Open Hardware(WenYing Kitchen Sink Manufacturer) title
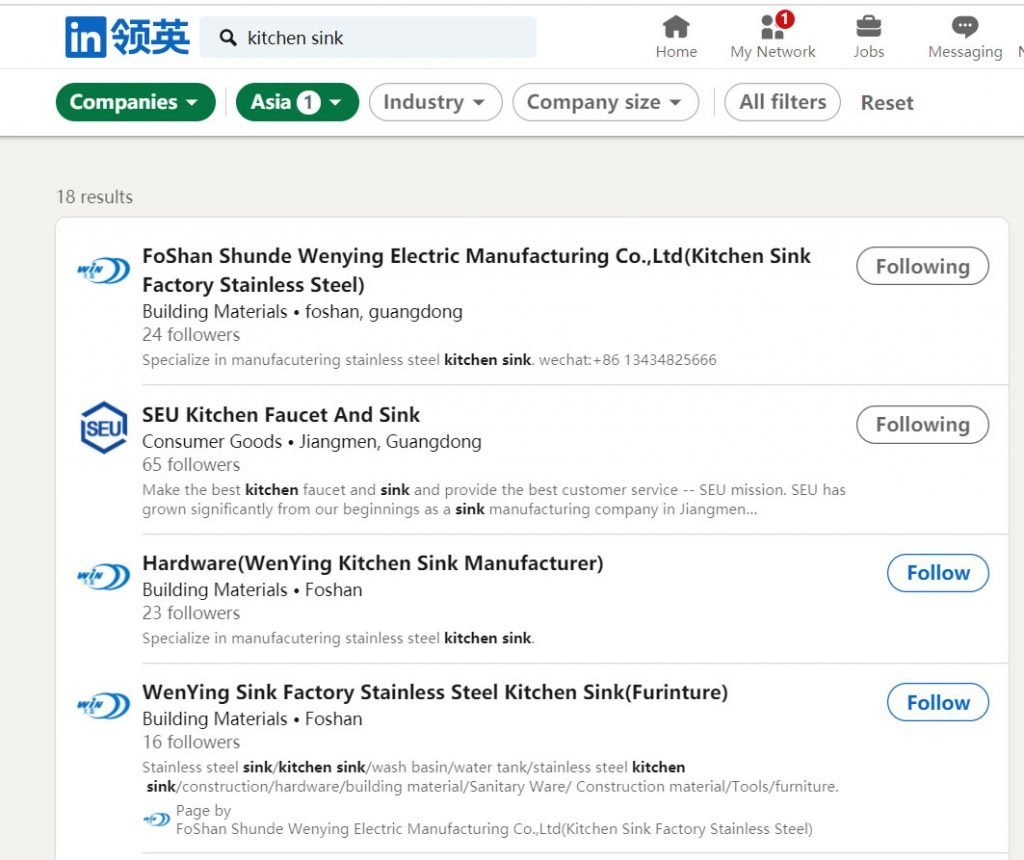Viewport: 1024px width, 860px height. 373,563
